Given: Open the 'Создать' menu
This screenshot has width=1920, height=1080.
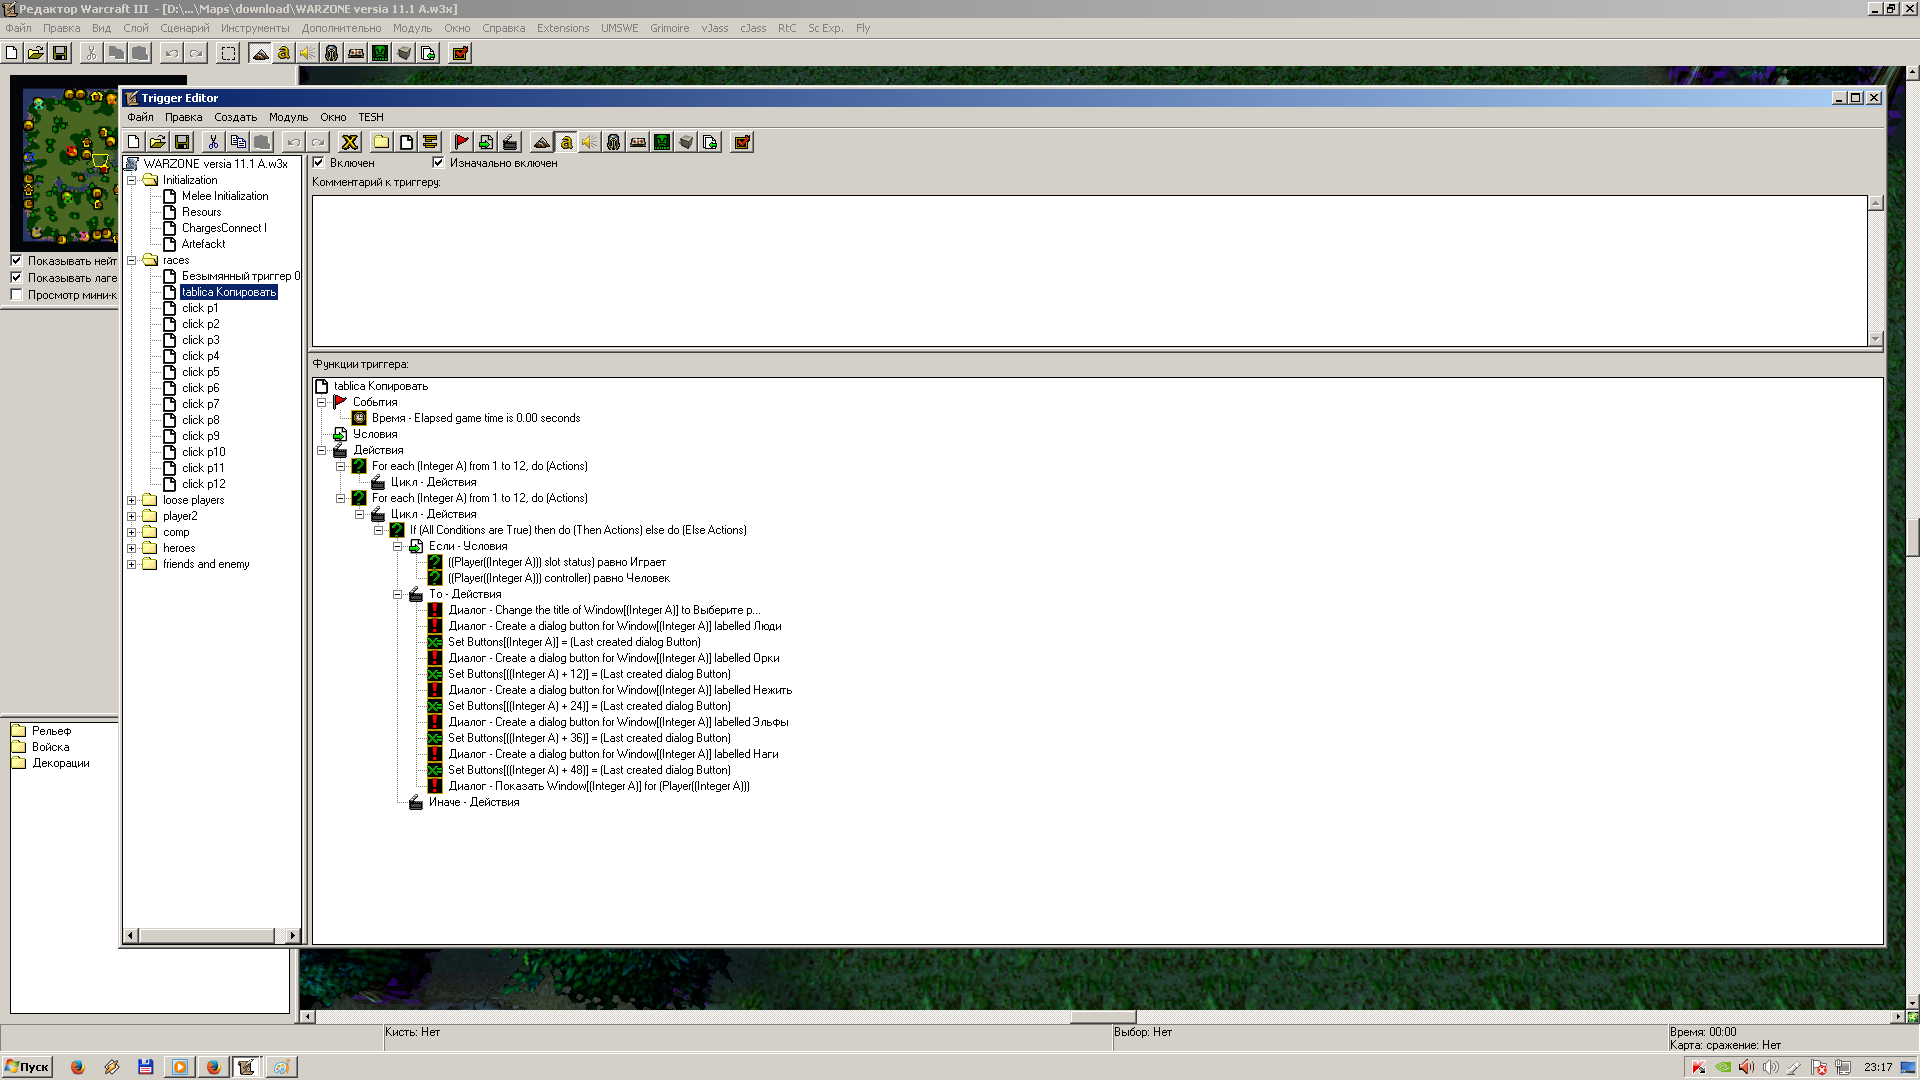Looking at the screenshot, I should (x=235, y=117).
